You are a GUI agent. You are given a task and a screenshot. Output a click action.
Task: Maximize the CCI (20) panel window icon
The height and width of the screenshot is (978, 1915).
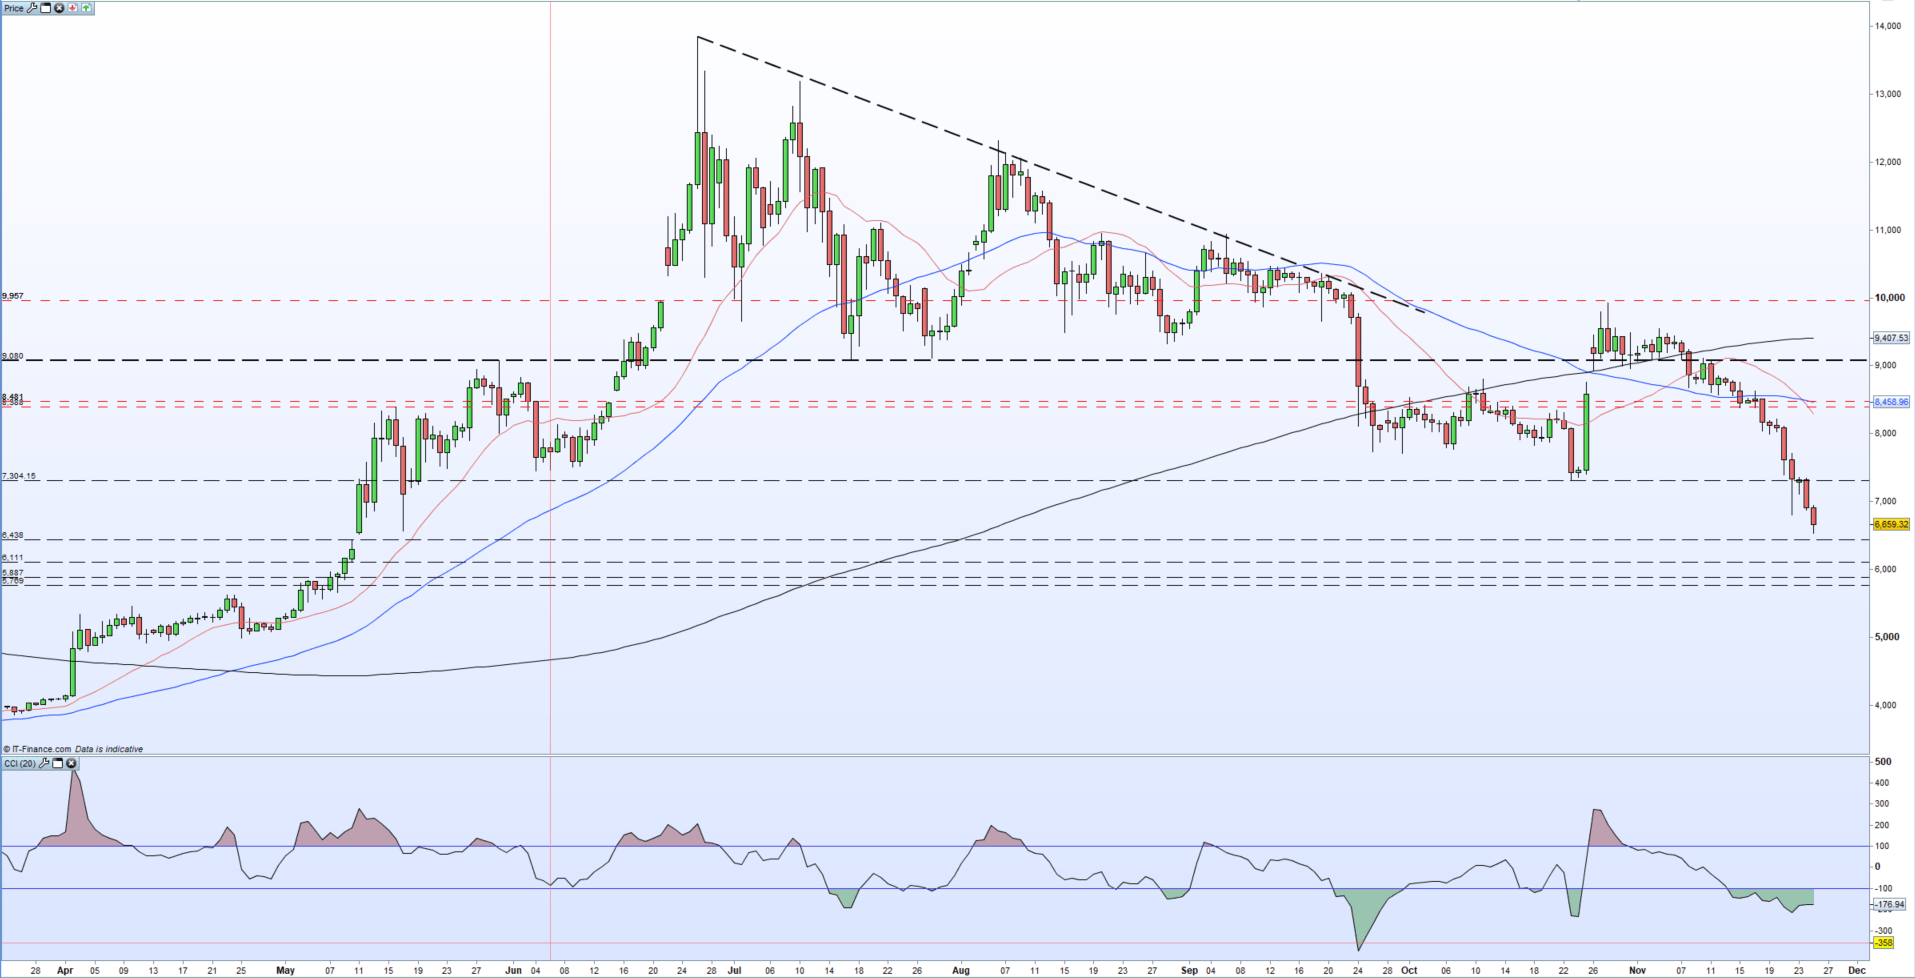[57, 763]
